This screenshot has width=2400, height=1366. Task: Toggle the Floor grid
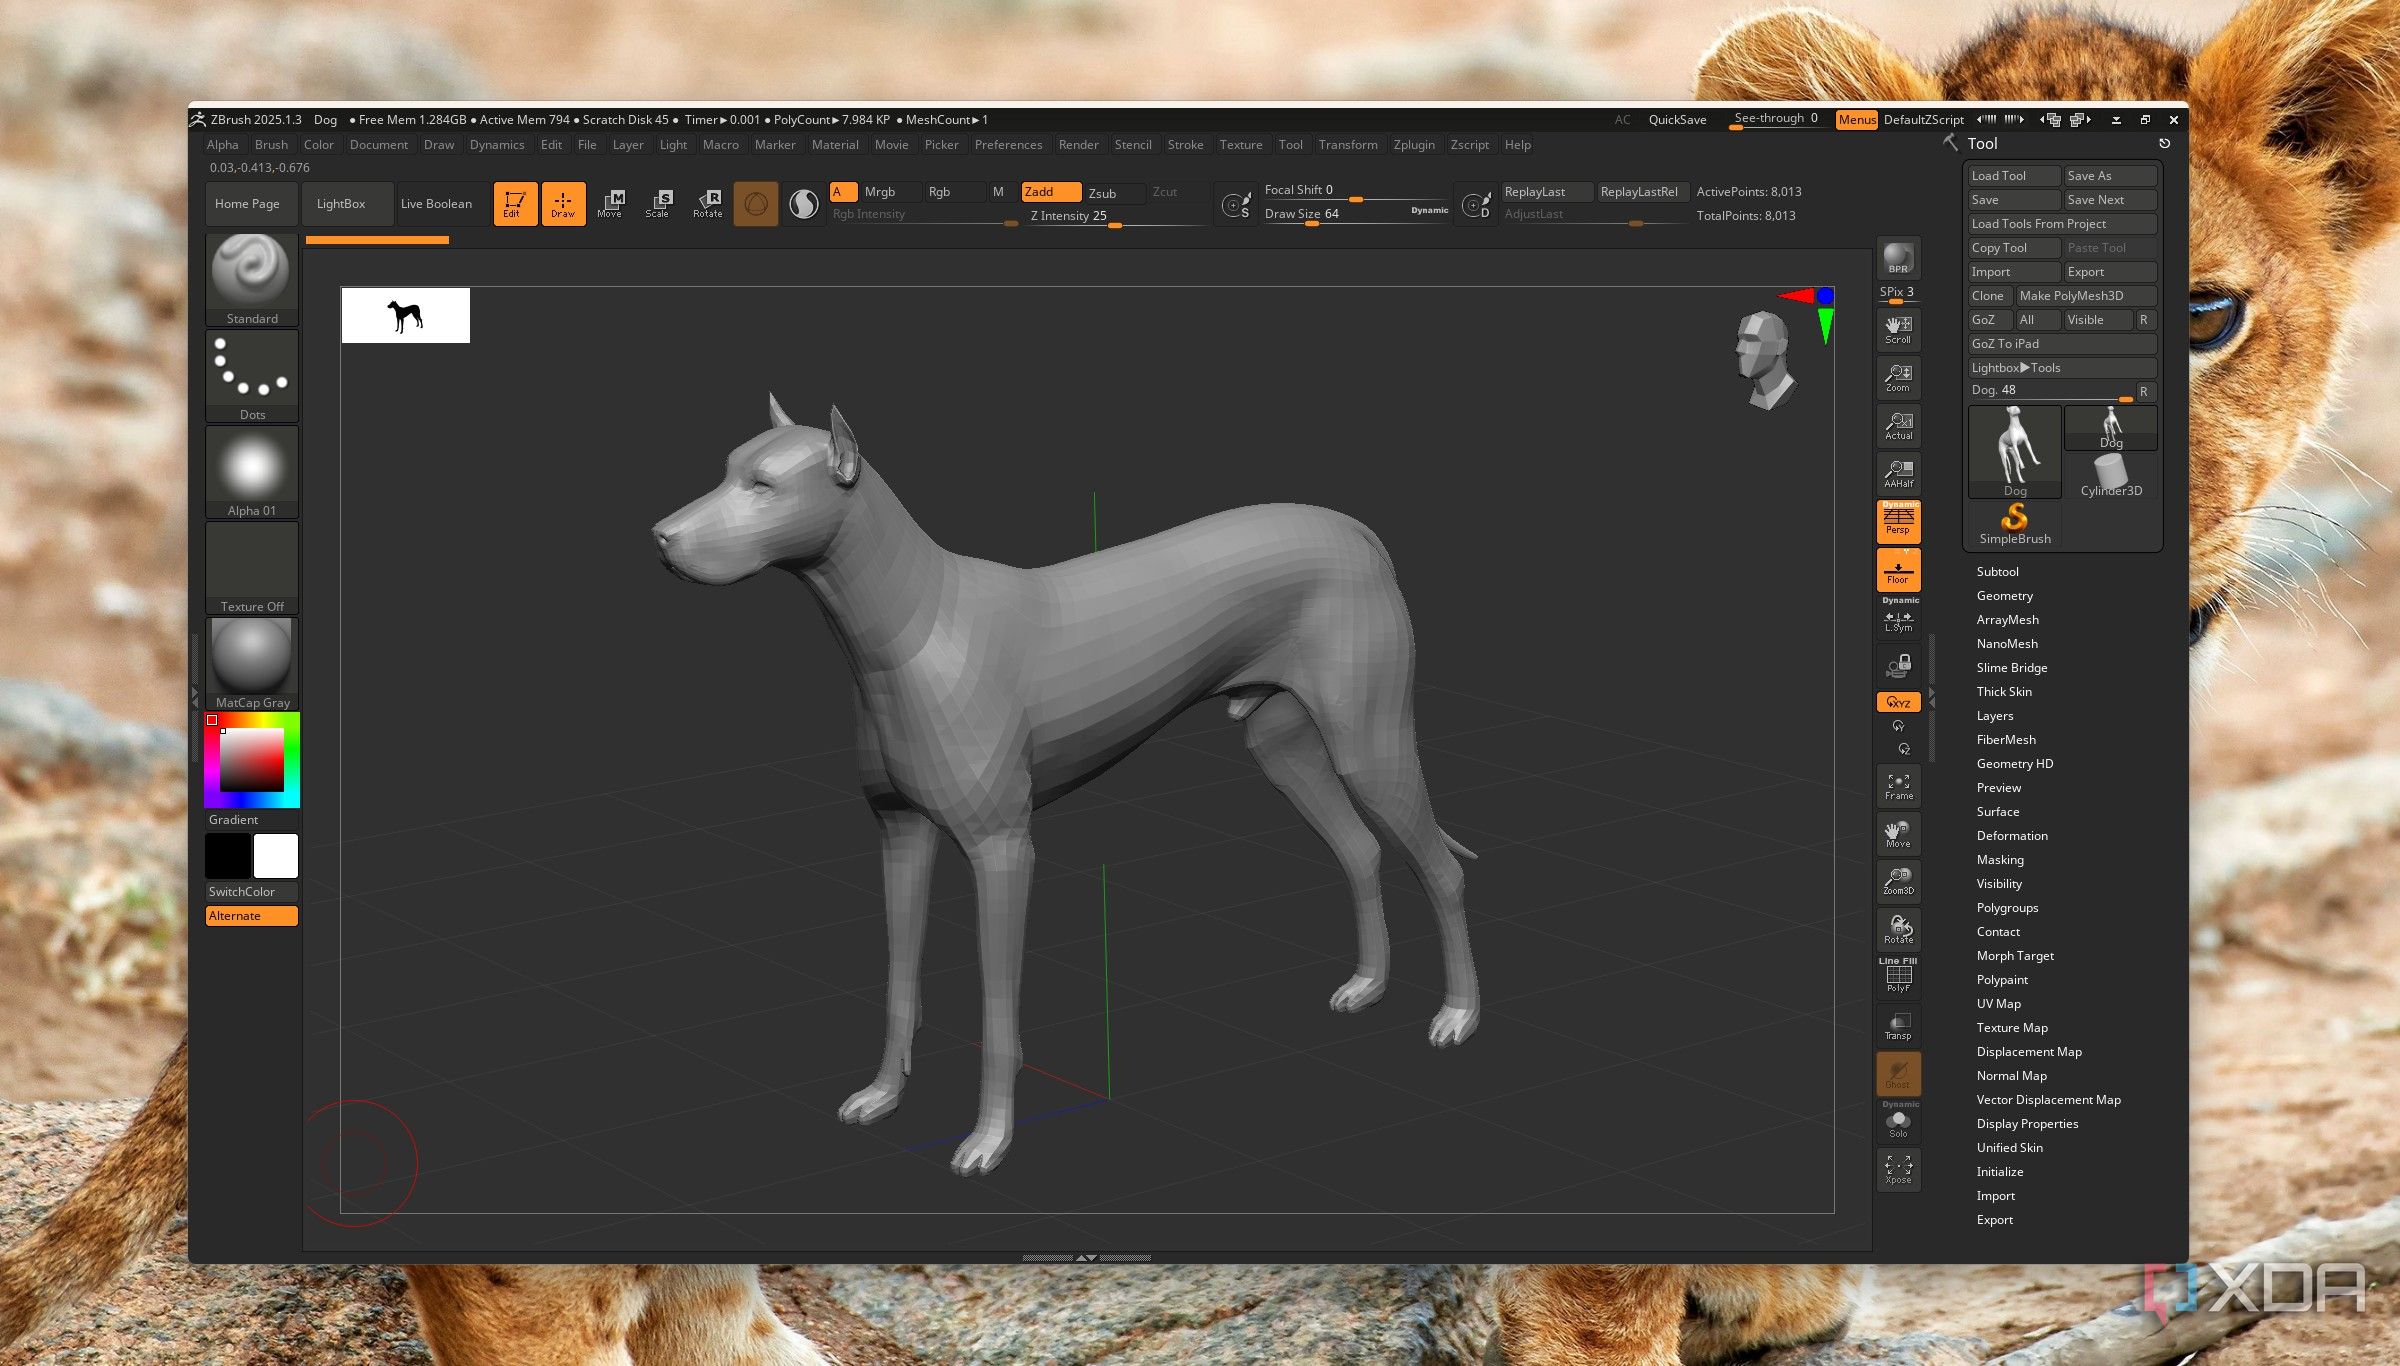[1898, 570]
